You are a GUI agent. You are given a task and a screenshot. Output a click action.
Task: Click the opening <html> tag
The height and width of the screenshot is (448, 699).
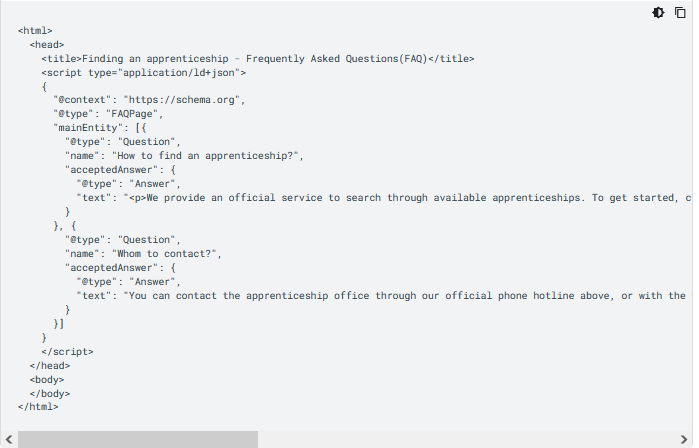[35, 31]
